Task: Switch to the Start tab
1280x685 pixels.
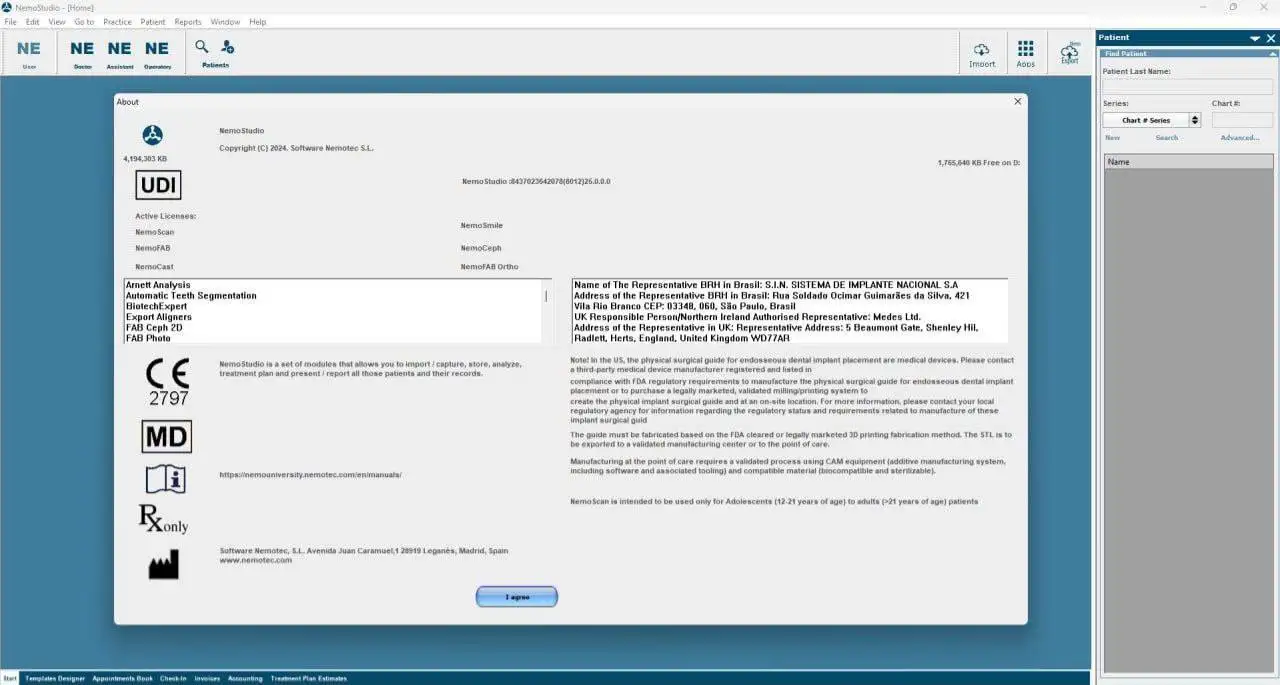Action: (10, 679)
